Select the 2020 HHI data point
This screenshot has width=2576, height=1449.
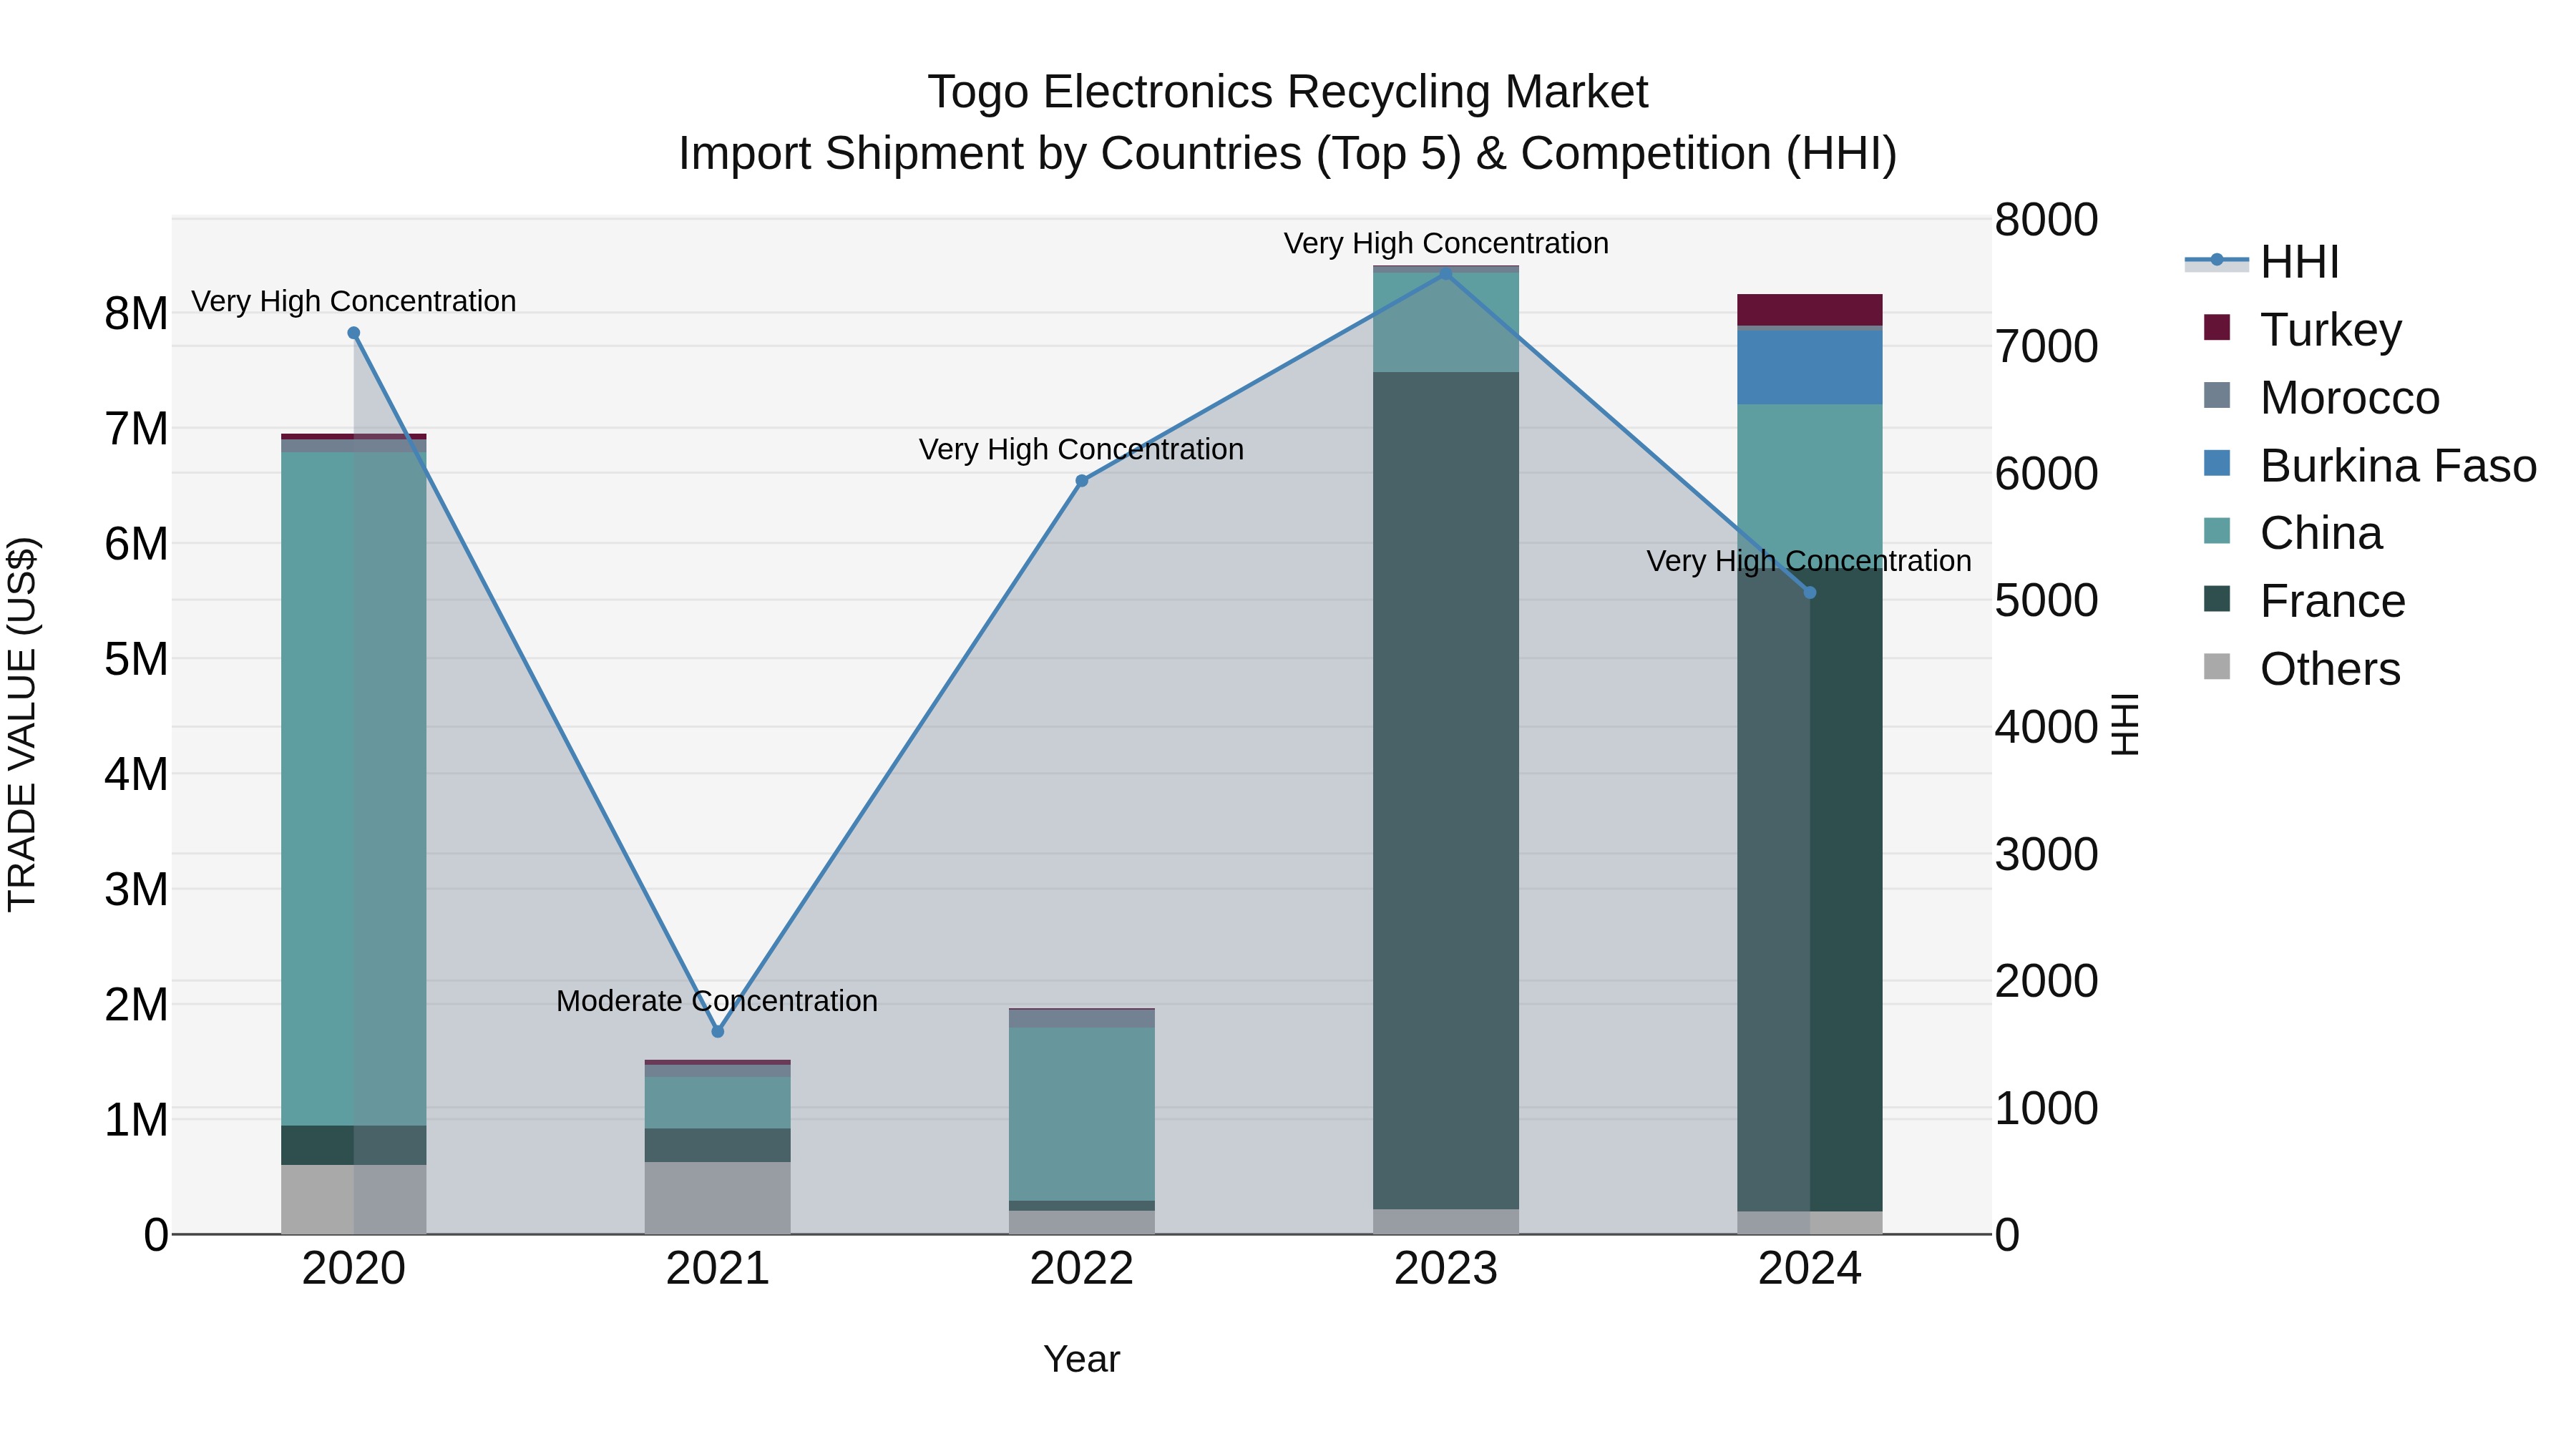pos(353,333)
